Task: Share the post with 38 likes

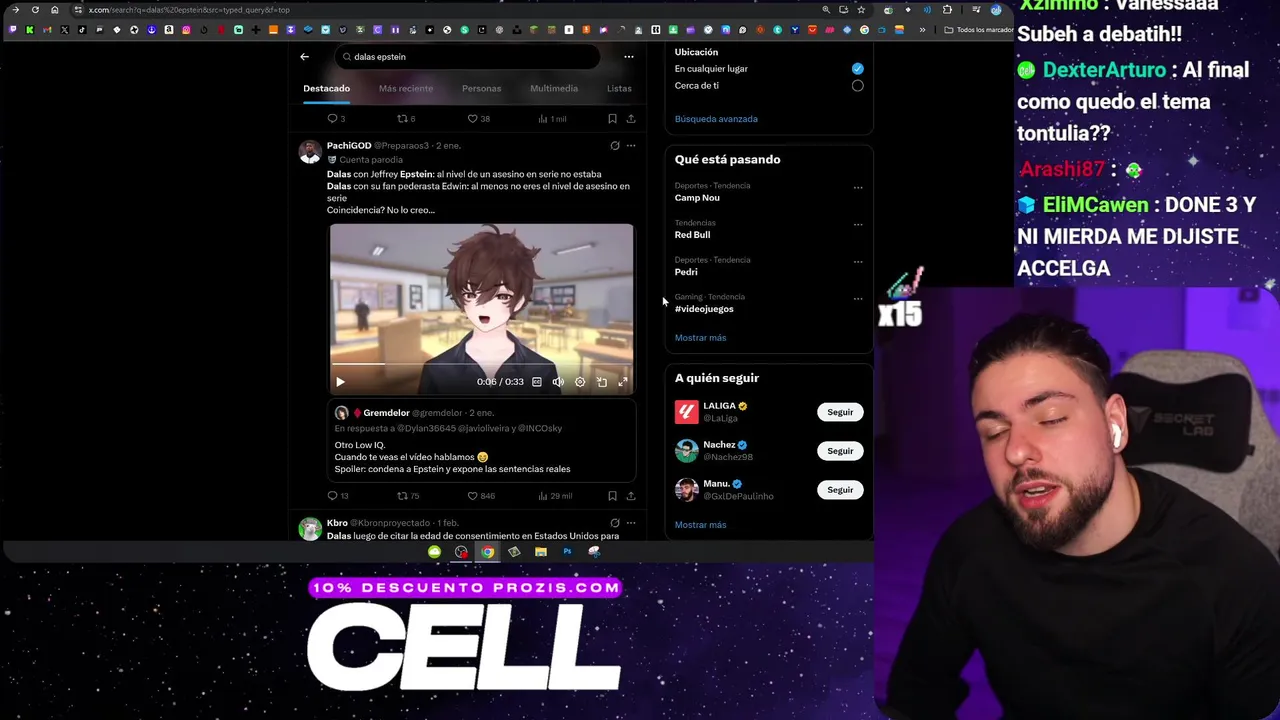Action: pyautogui.click(x=630, y=119)
